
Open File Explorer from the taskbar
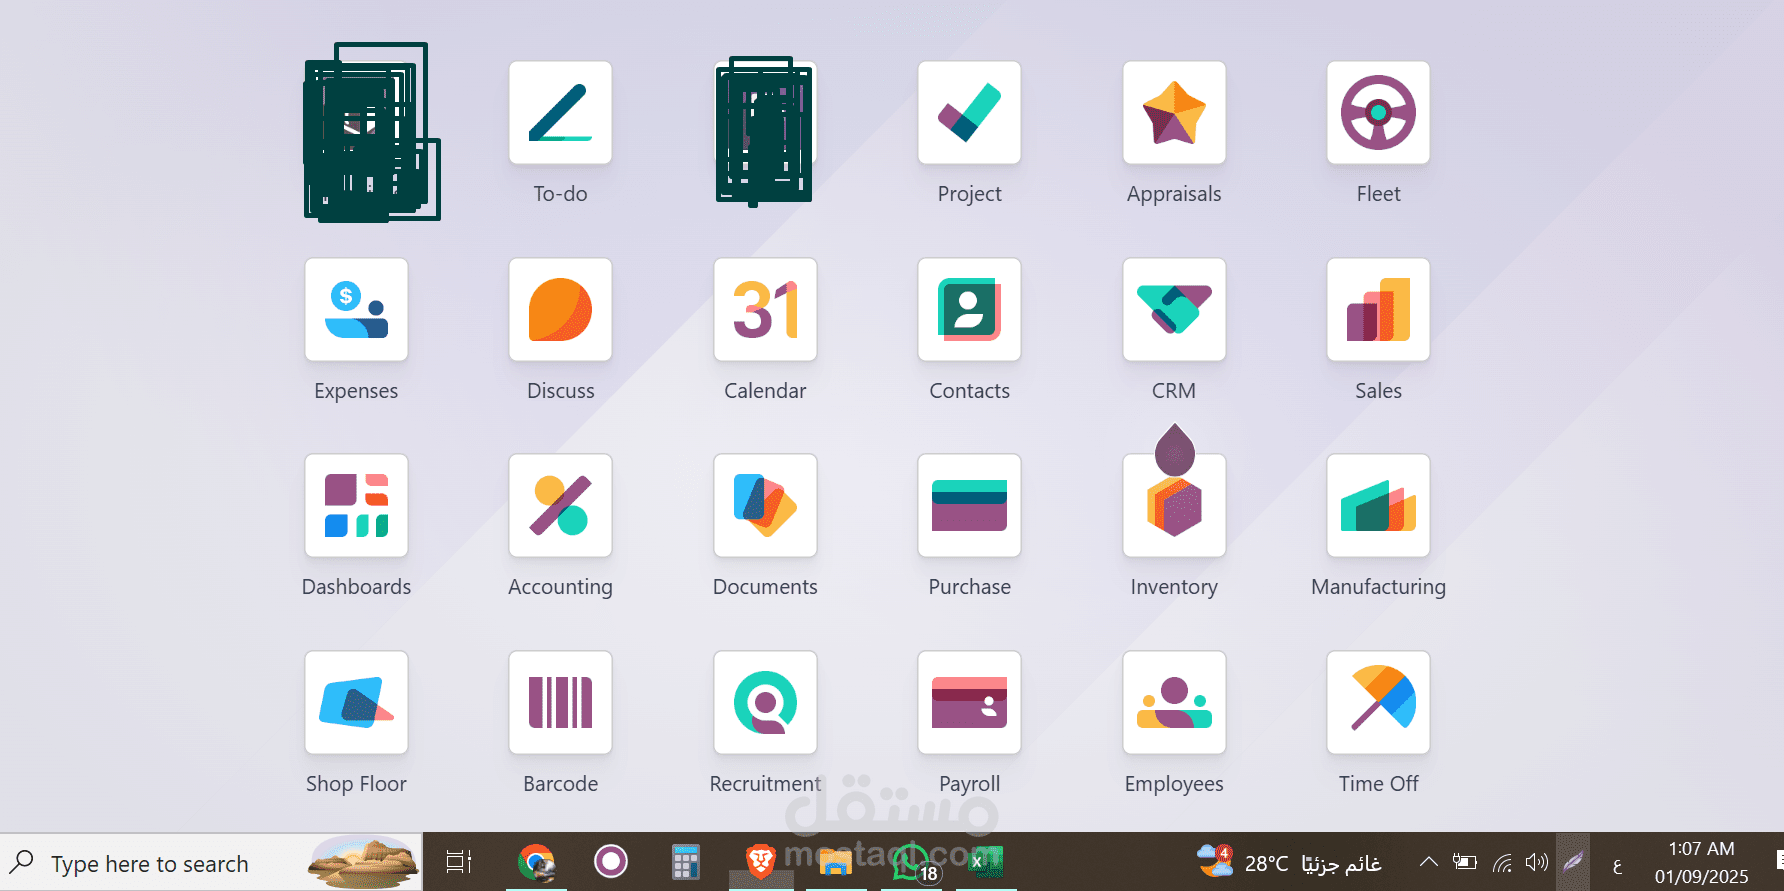pyautogui.click(x=835, y=861)
